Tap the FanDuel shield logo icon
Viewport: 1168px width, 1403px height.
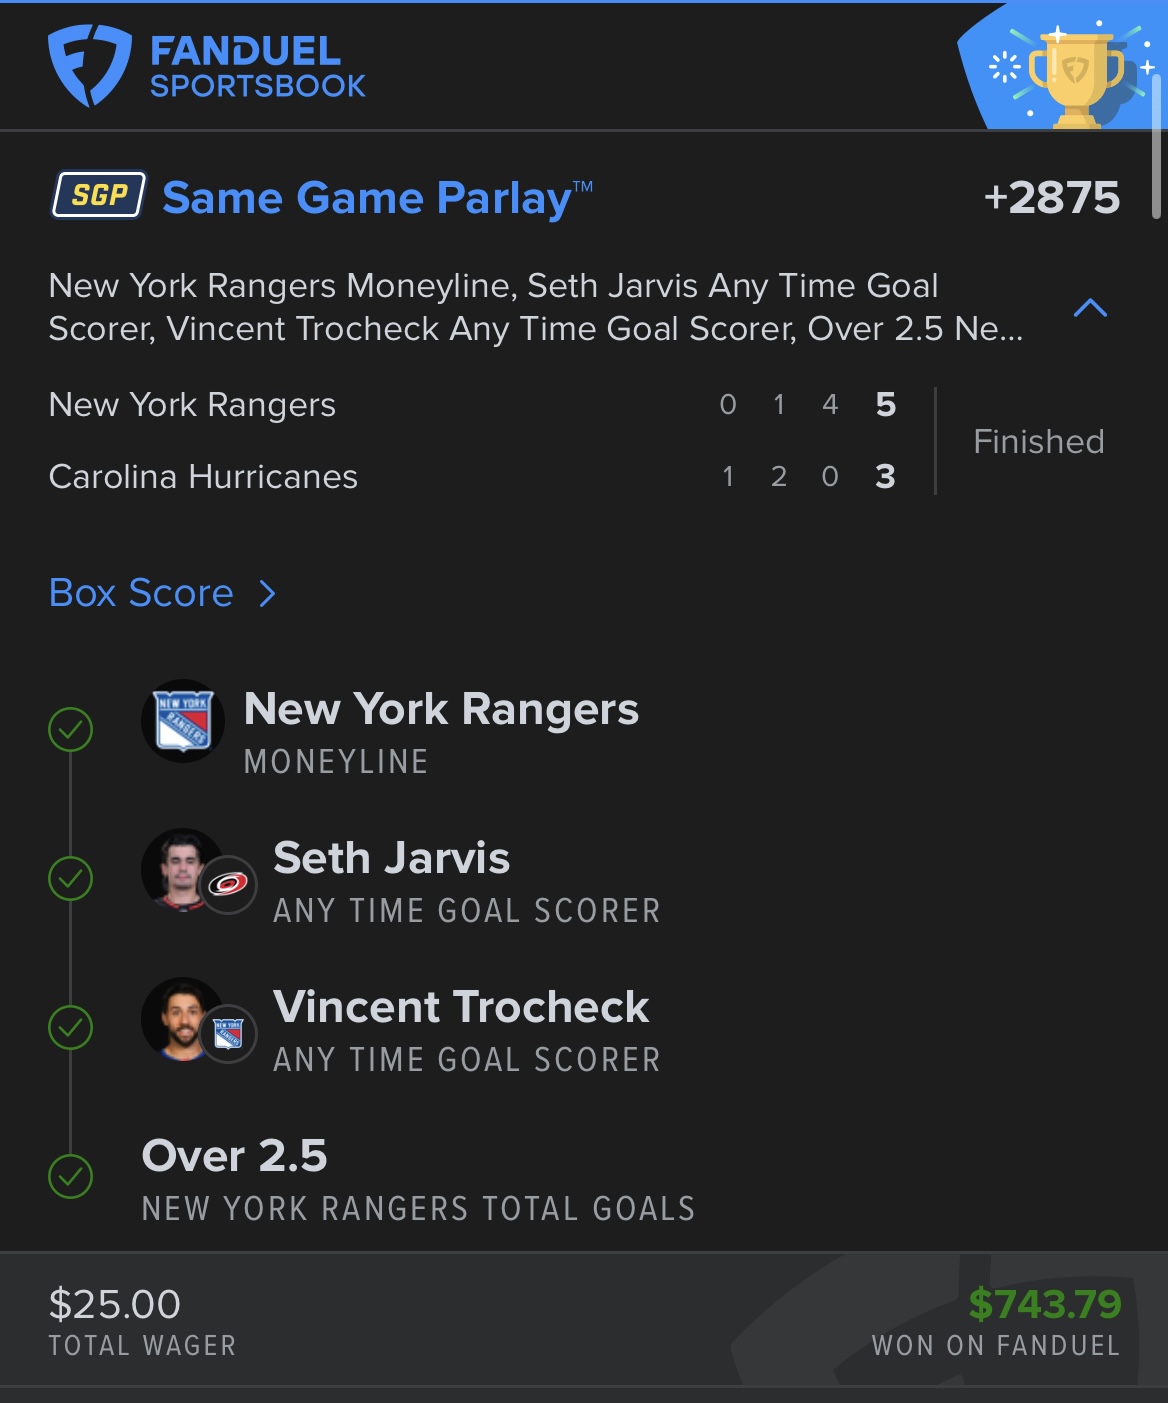pyautogui.click(x=90, y=66)
